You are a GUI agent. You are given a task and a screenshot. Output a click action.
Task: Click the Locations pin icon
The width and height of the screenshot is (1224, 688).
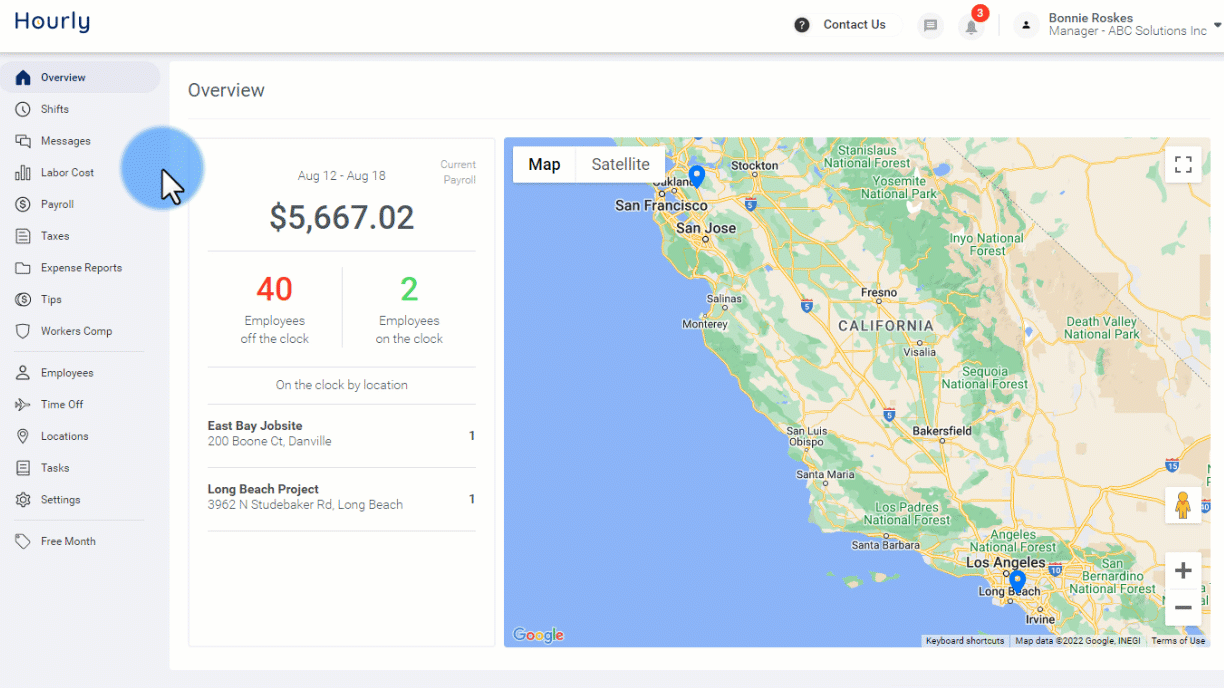[x=23, y=436]
